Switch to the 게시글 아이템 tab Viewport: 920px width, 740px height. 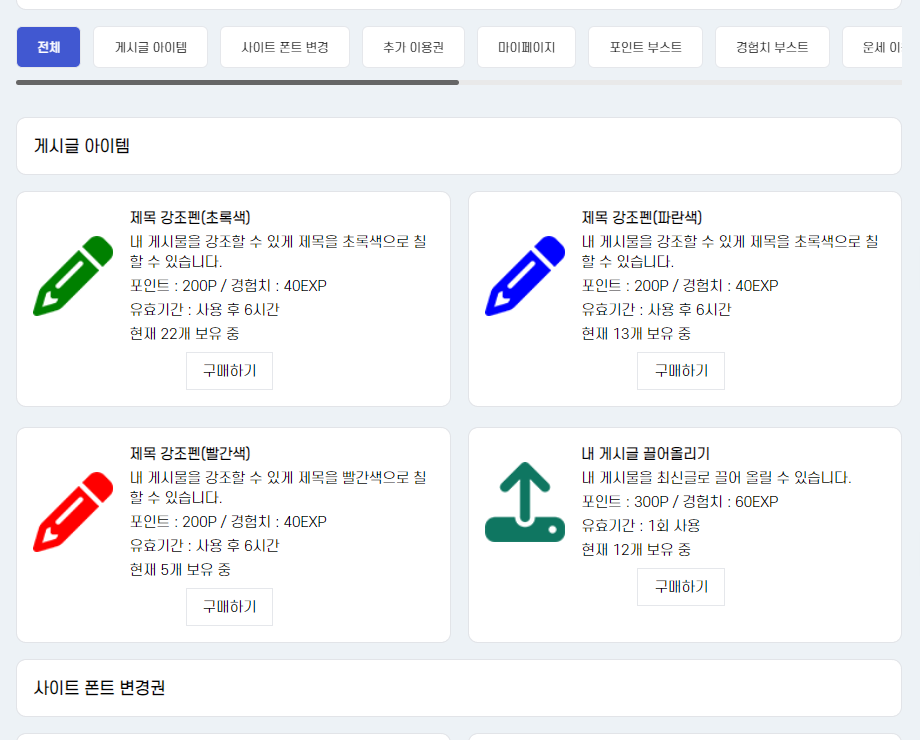[x=150, y=47]
